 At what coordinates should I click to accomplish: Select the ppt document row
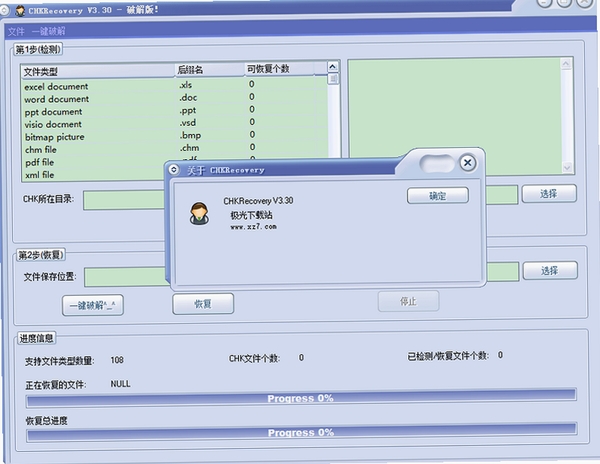174,111
